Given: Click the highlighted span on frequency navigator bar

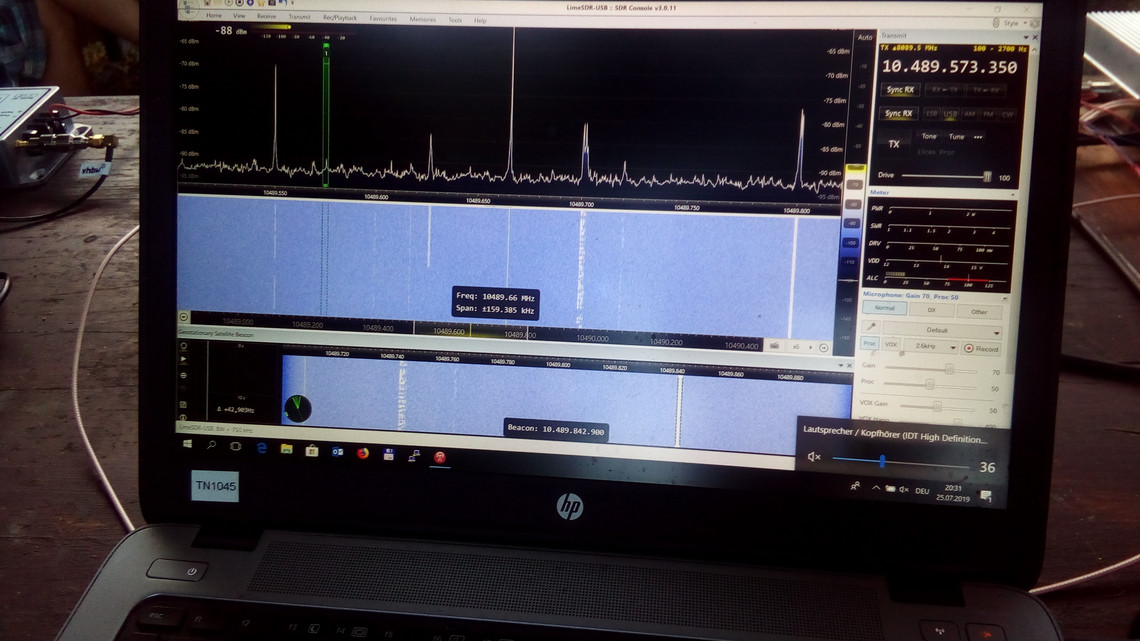Looking at the screenshot, I should [x=470, y=331].
